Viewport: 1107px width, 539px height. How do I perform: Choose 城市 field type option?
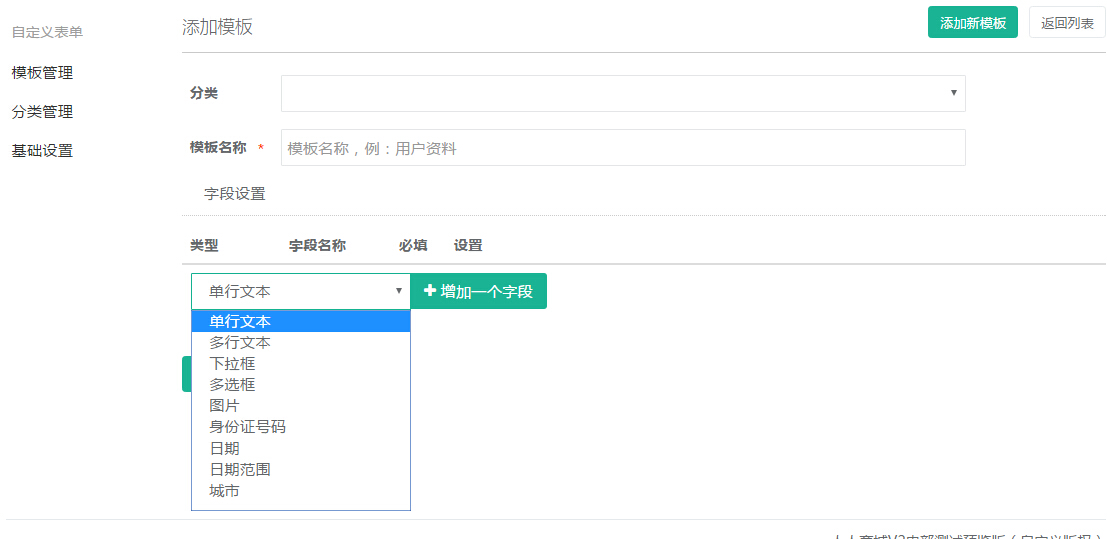tap(224, 491)
